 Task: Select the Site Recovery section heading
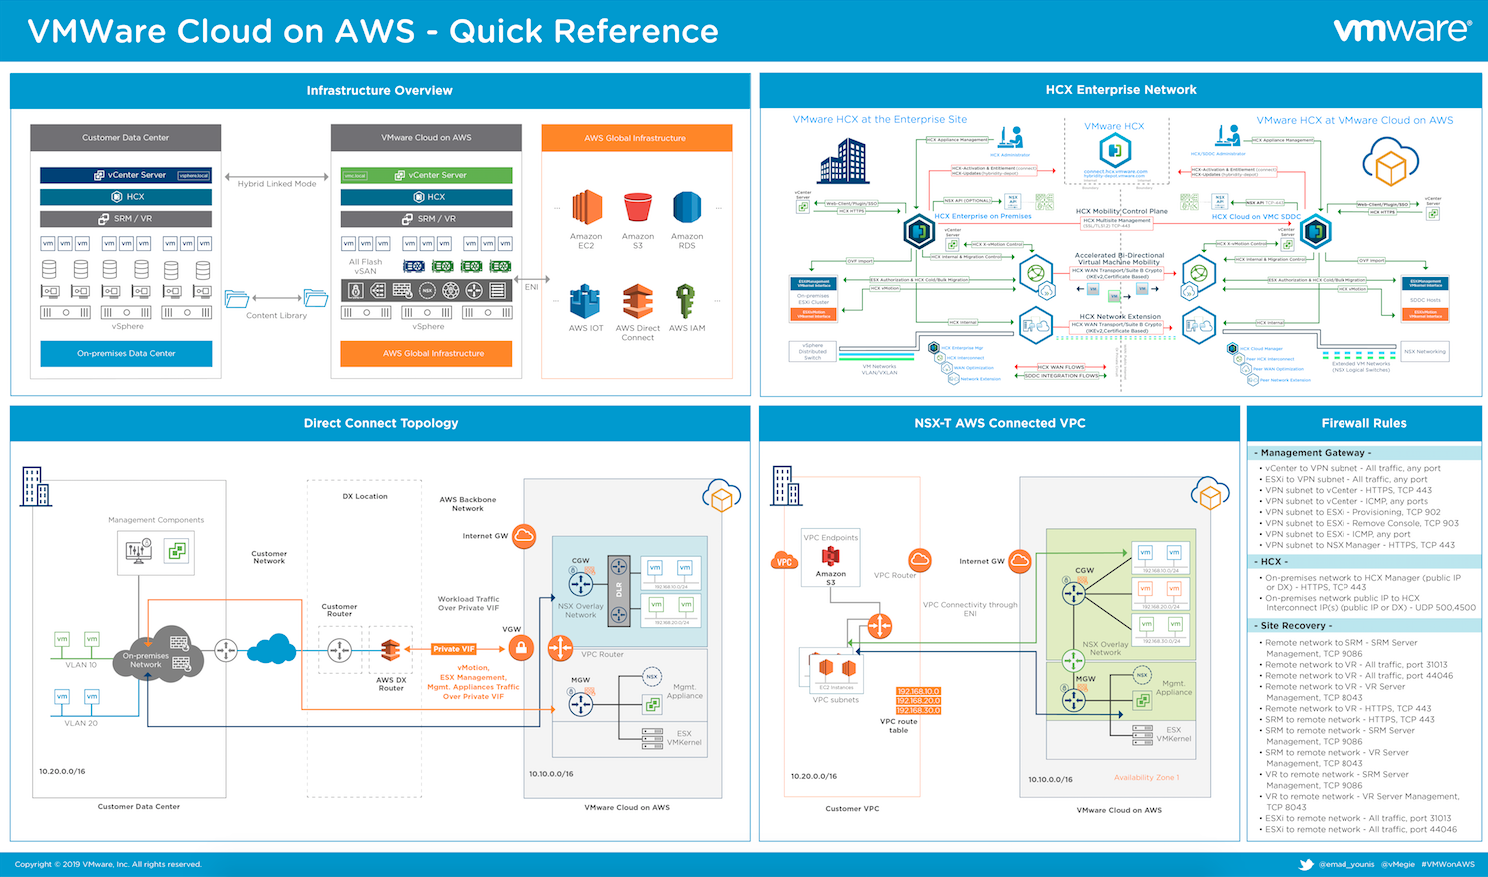pos(1366,626)
